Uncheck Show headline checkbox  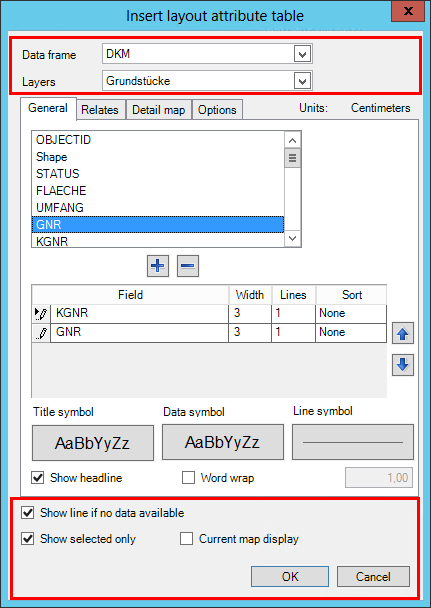38,478
